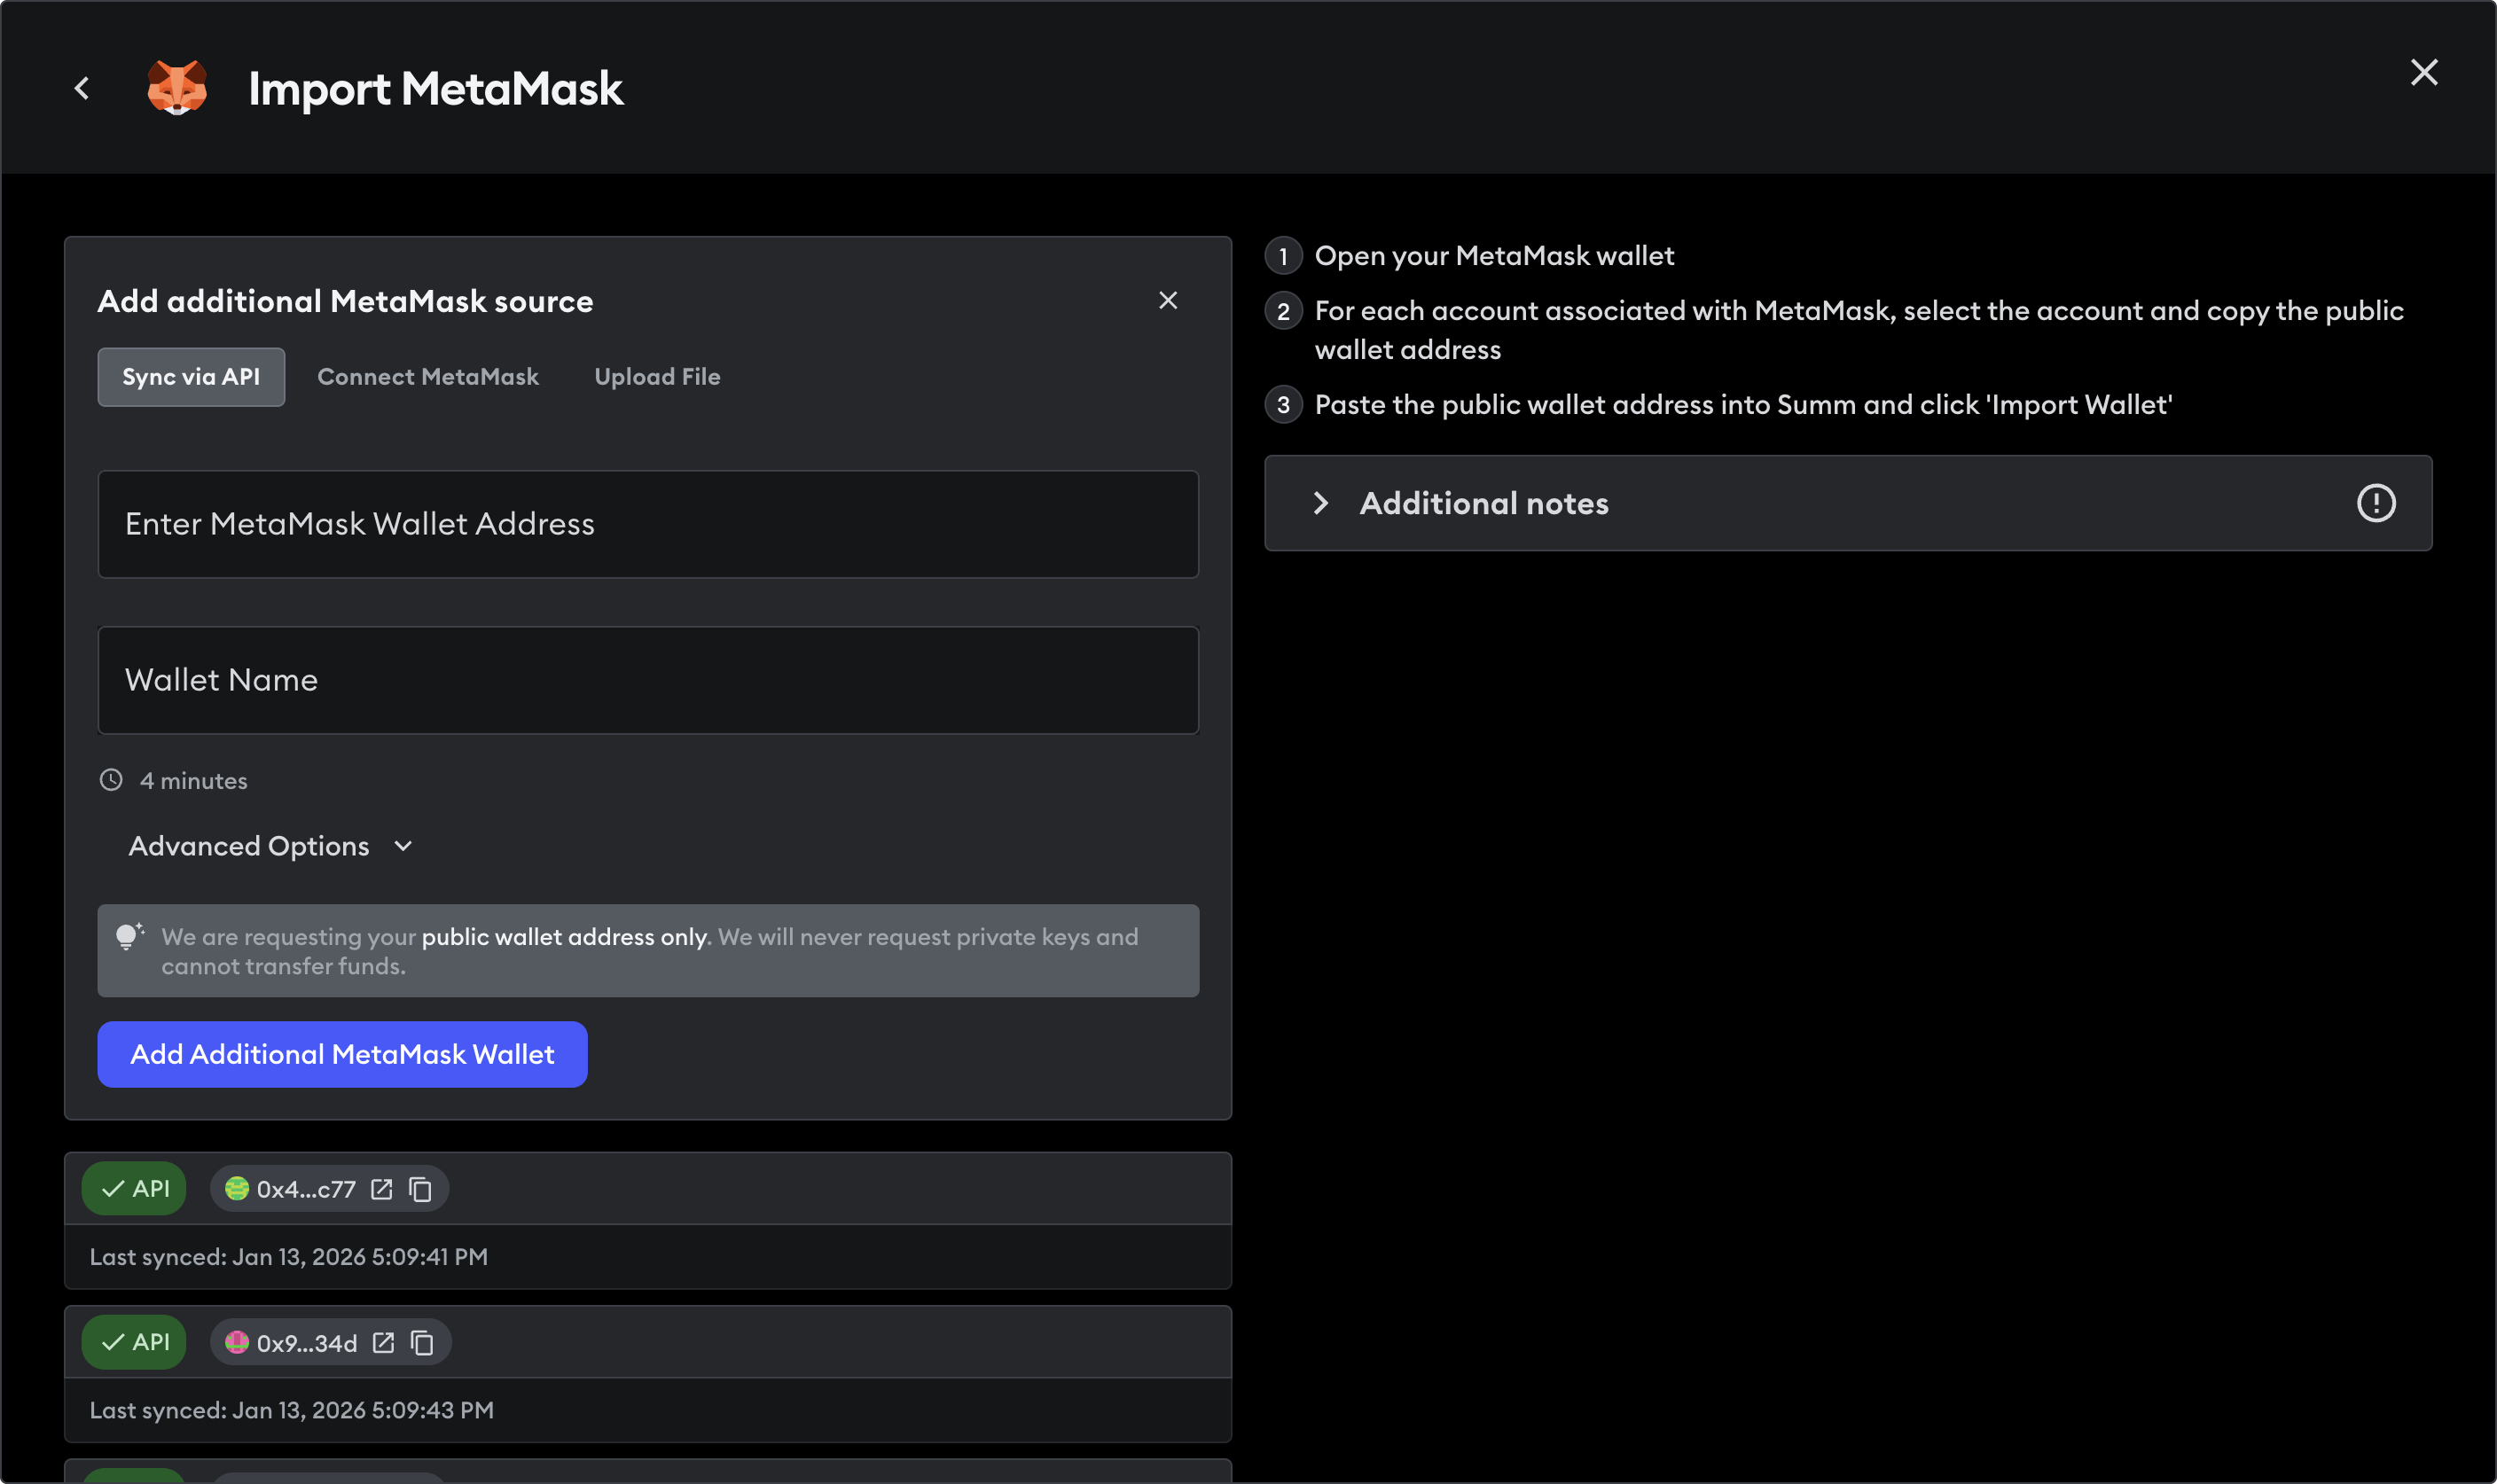Click the green avatar of wallet 0x4...c77
2497x1484 pixels.
pos(237,1188)
